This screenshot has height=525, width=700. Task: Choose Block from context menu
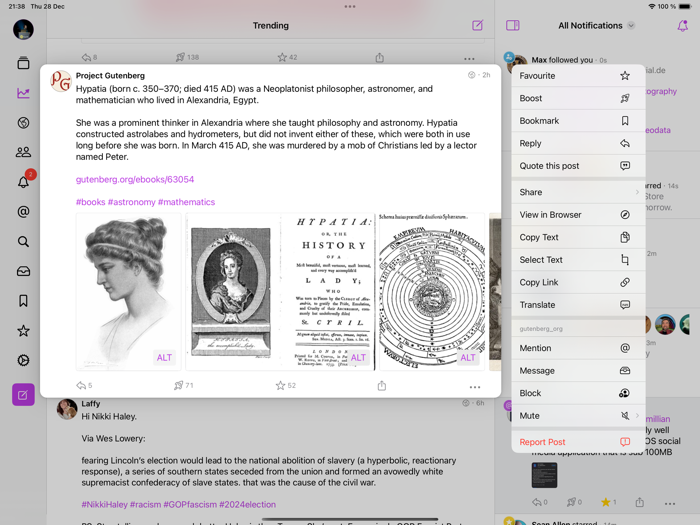click(x=578, y=393)
